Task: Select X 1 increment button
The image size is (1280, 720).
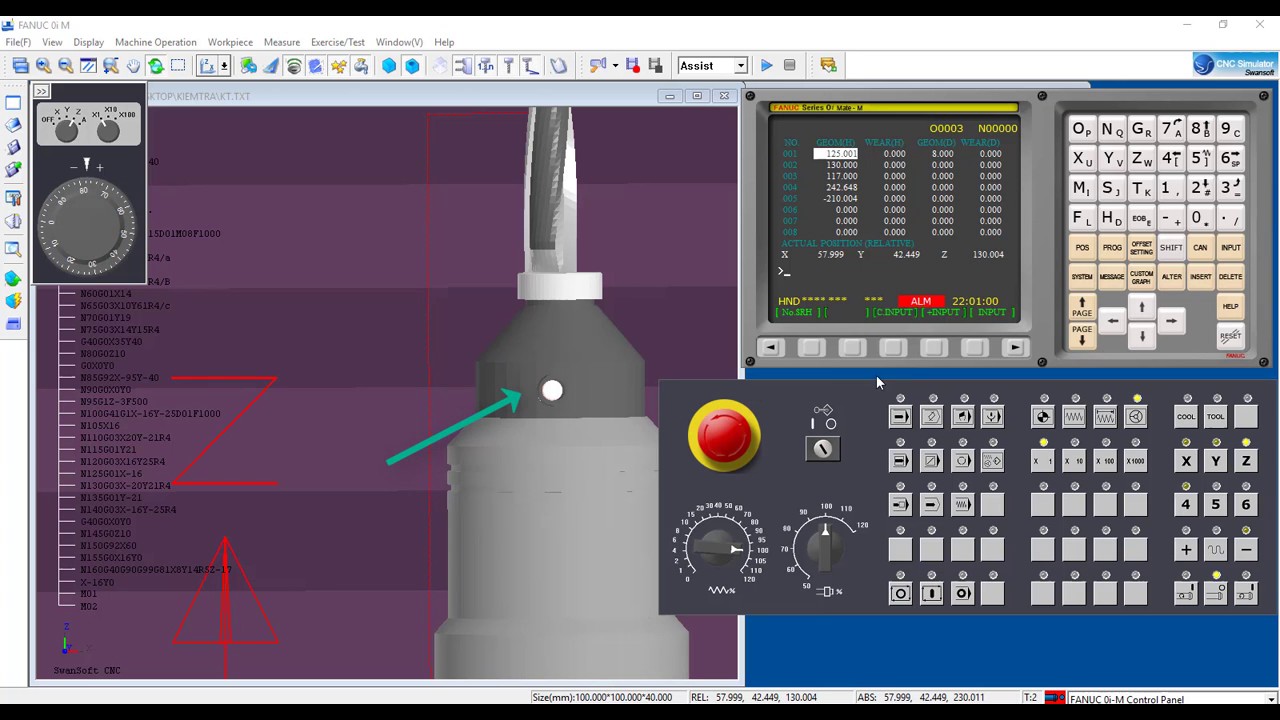Action: tap(1042, 461)
